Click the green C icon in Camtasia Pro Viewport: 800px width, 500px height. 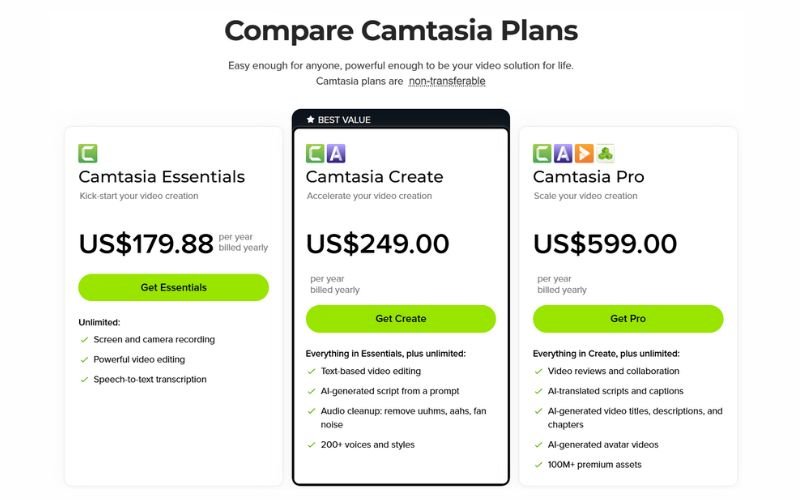click(542, 154)
